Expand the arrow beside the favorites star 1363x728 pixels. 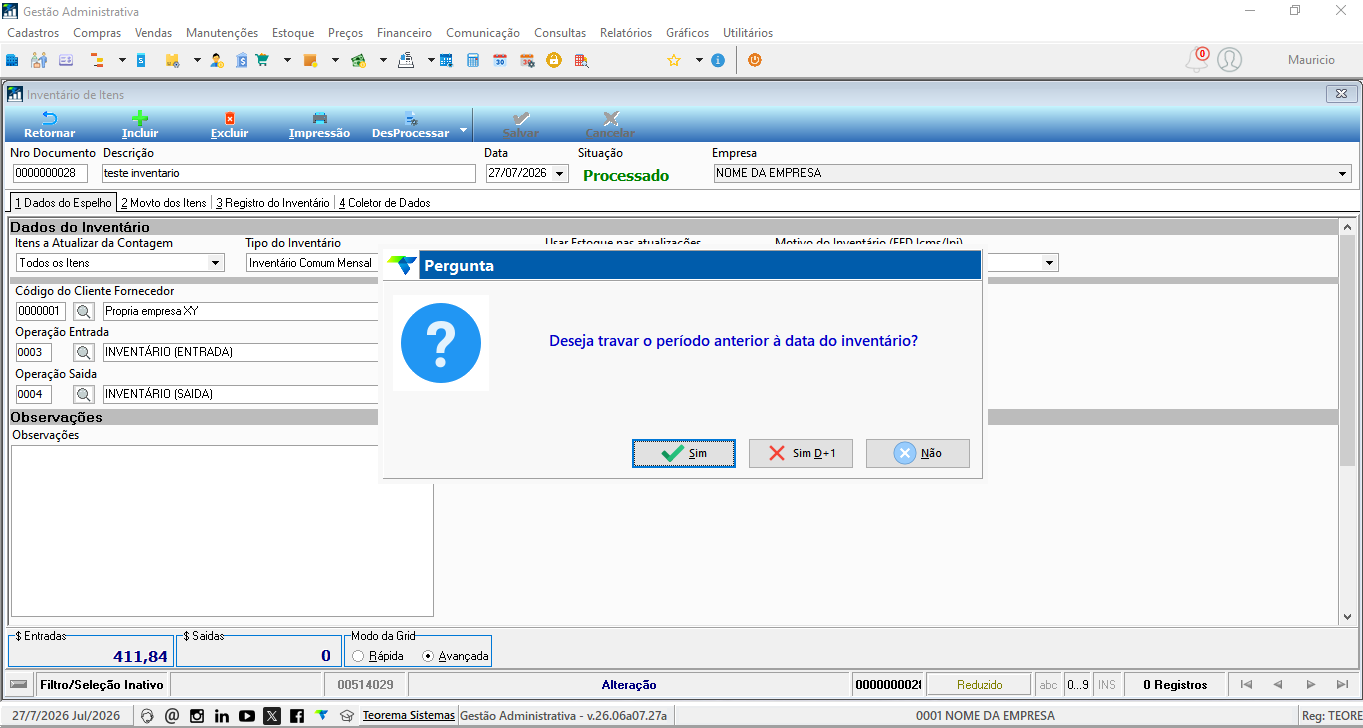tap(699, 60)
